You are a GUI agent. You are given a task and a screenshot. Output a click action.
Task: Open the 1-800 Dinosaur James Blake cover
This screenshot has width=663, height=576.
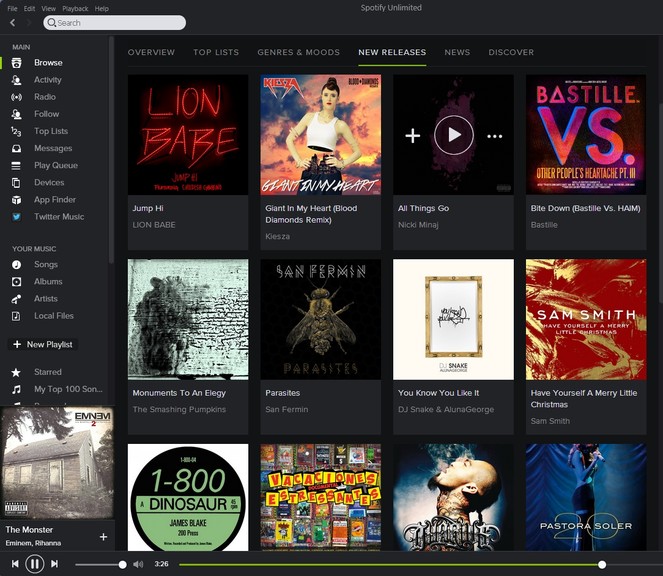(188, 497)
